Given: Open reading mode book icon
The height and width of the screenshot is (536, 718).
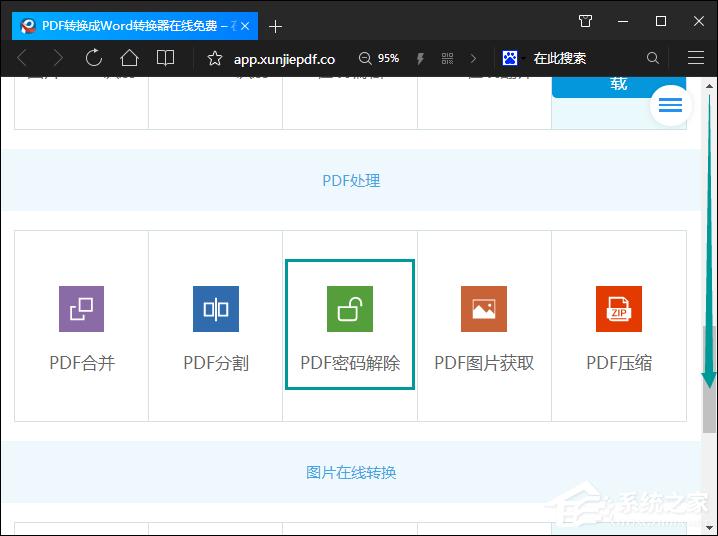Looking at the screenshot, I should pos(165,58).
